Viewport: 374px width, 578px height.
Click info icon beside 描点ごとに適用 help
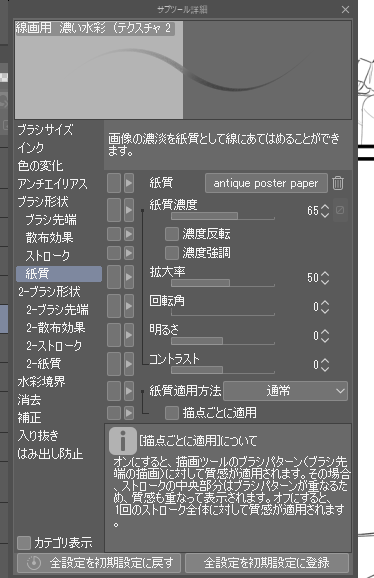tap(123, 441)
